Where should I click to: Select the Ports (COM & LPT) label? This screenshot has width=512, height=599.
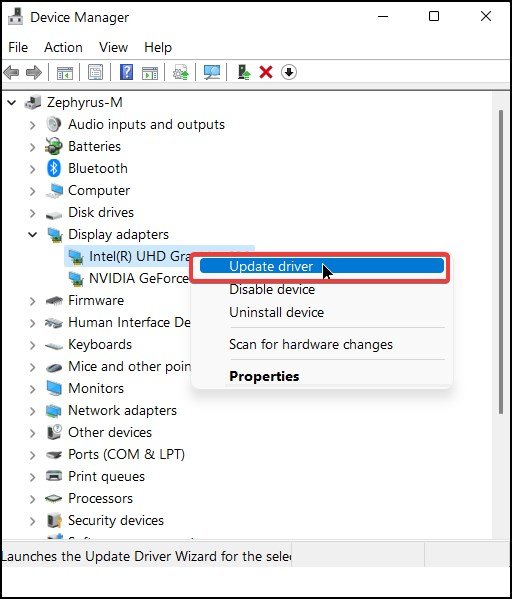point(126,455)
